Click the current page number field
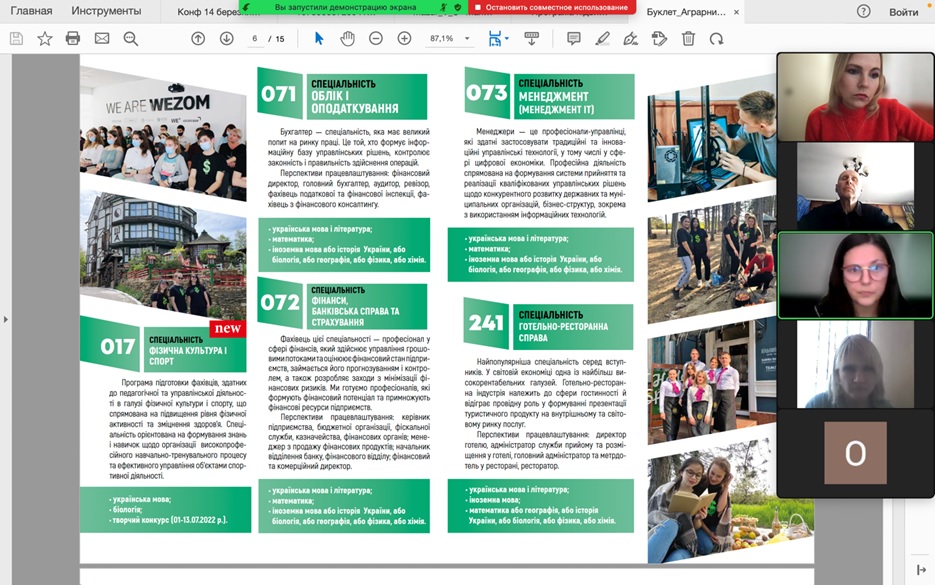The width and height of the screenshot is (935, 585). click(255, 39)
